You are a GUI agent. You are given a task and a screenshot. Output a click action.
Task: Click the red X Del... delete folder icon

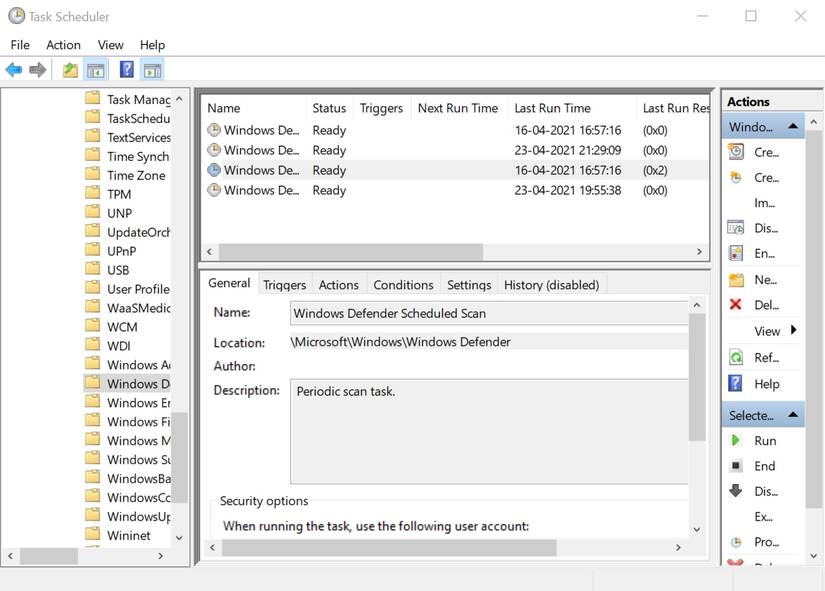point(736,304)
